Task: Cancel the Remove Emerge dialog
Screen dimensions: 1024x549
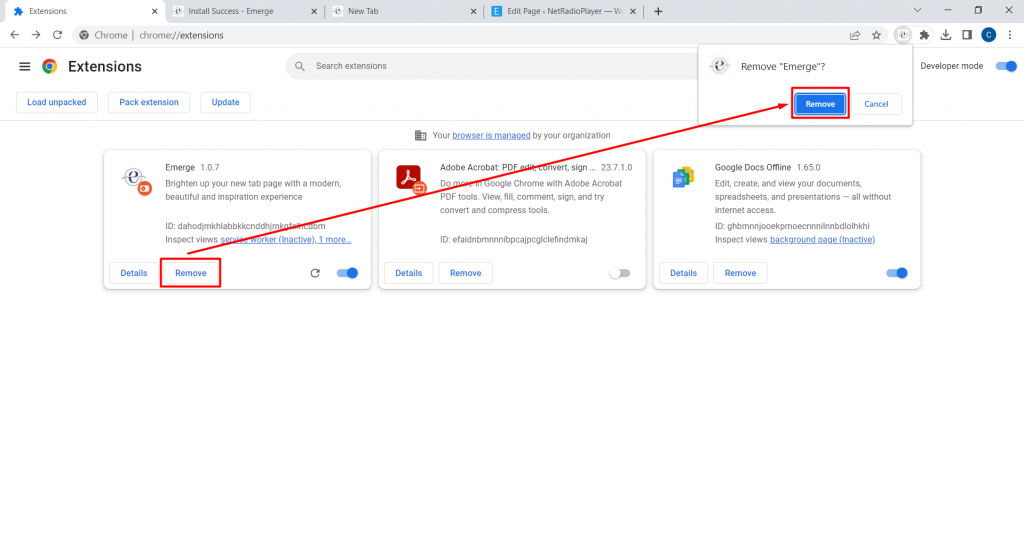Action: (x=876, y=104)
